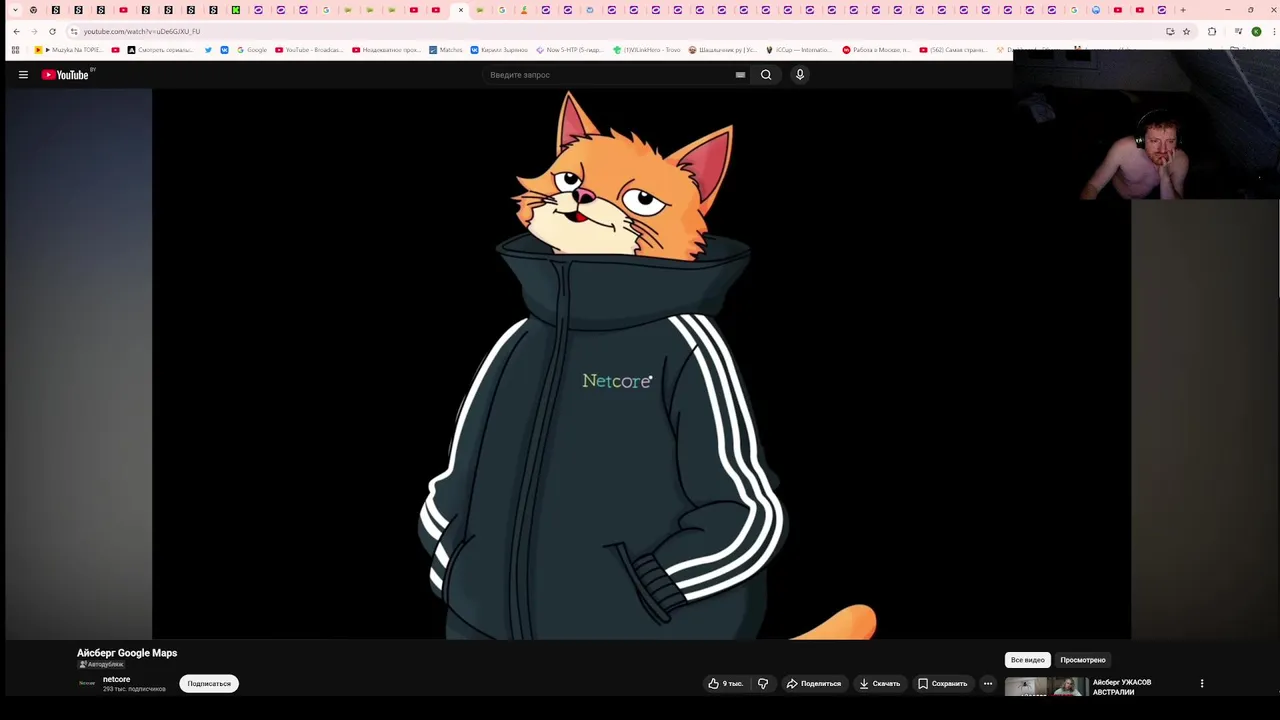Image resolution: width=1280 pixels, height=720 pixels.
Task: Open the YouTube hamburger guide menu
Action: [x=23, y=75]
